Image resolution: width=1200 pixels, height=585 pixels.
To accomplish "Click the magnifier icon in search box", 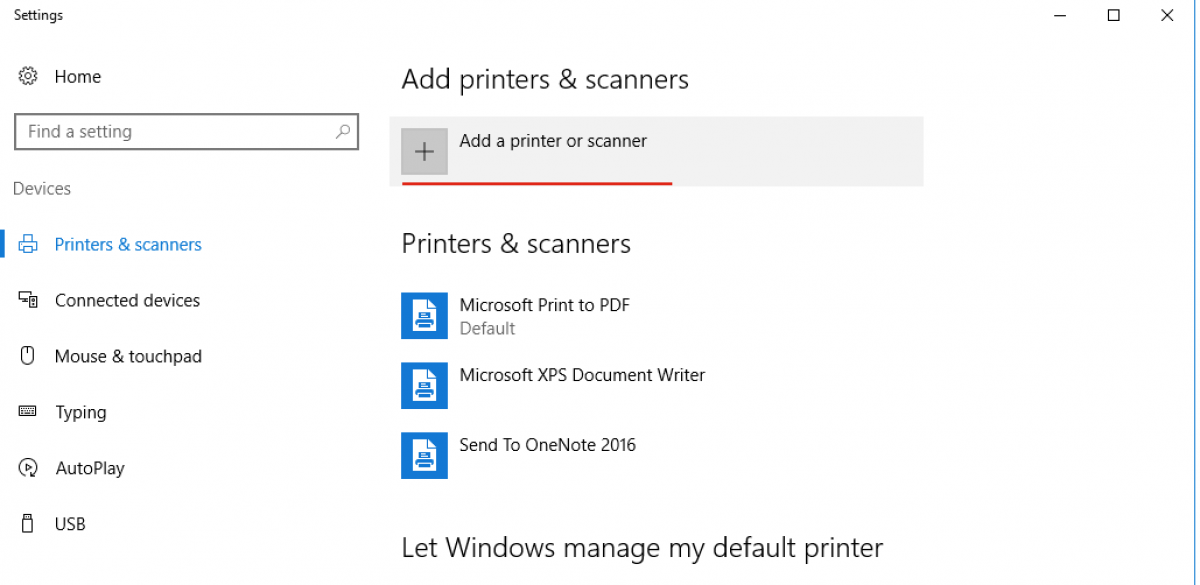I will (343, 131).
